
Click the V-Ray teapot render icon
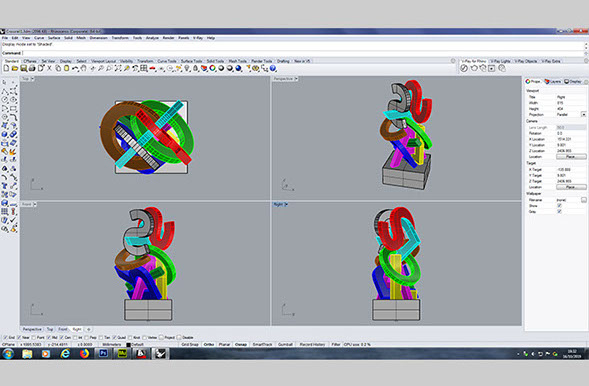(x=474, y=68)
